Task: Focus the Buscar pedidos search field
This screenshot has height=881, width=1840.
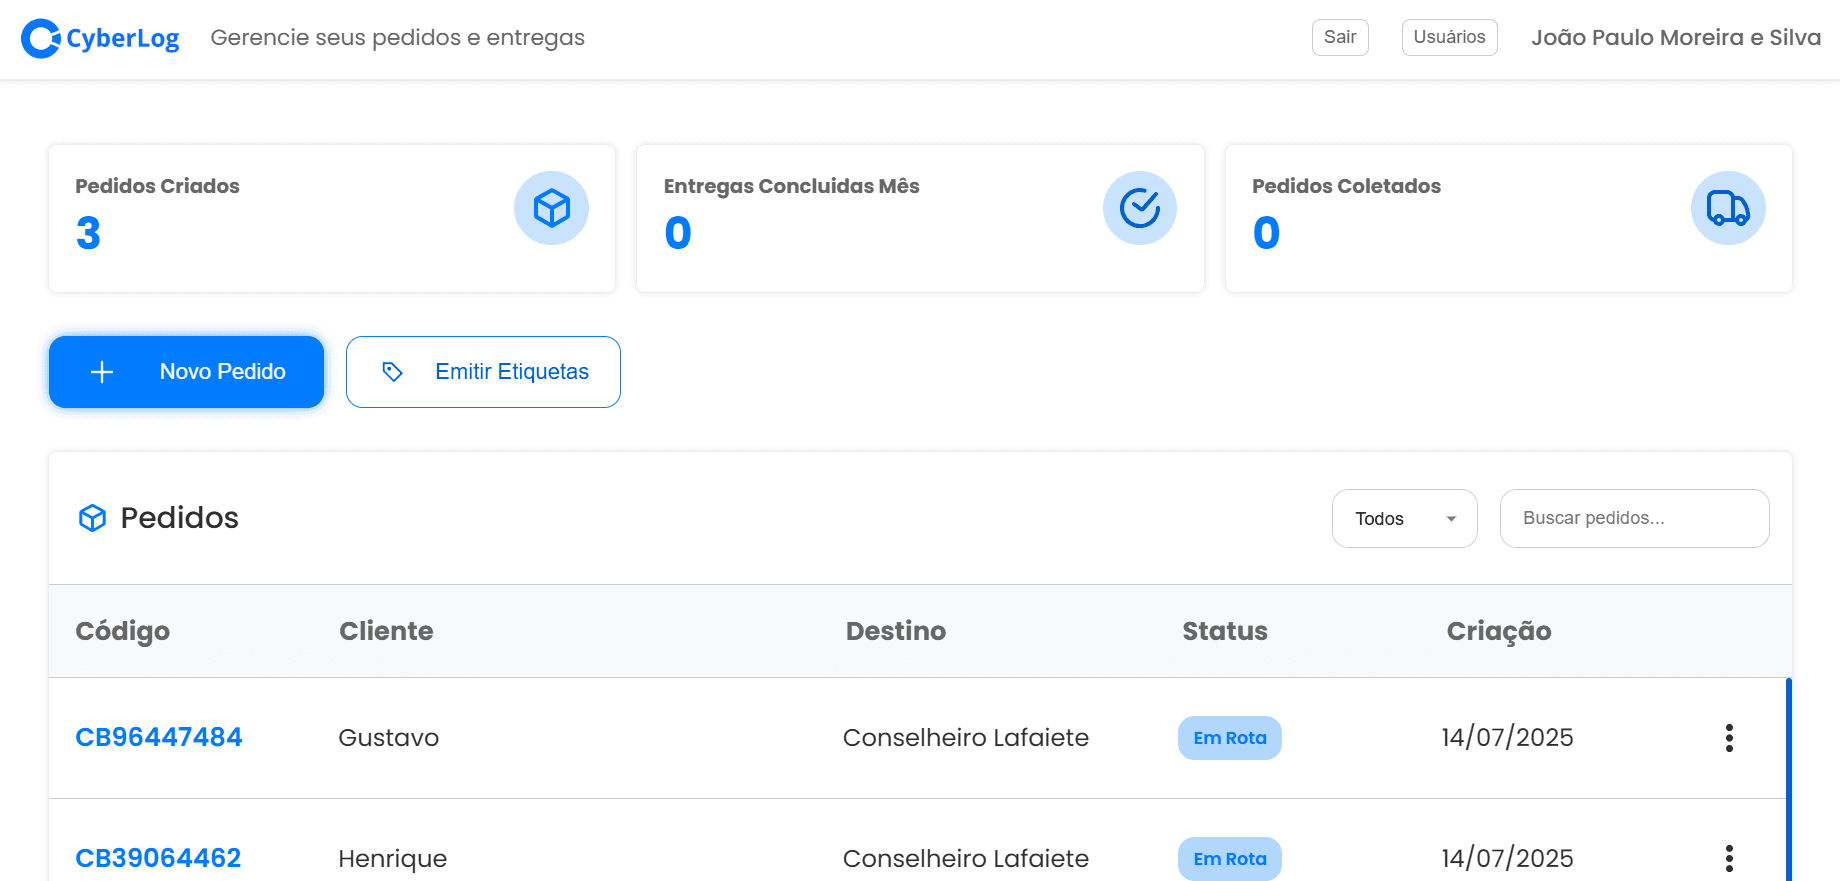Action: [x=1634, y=518]
